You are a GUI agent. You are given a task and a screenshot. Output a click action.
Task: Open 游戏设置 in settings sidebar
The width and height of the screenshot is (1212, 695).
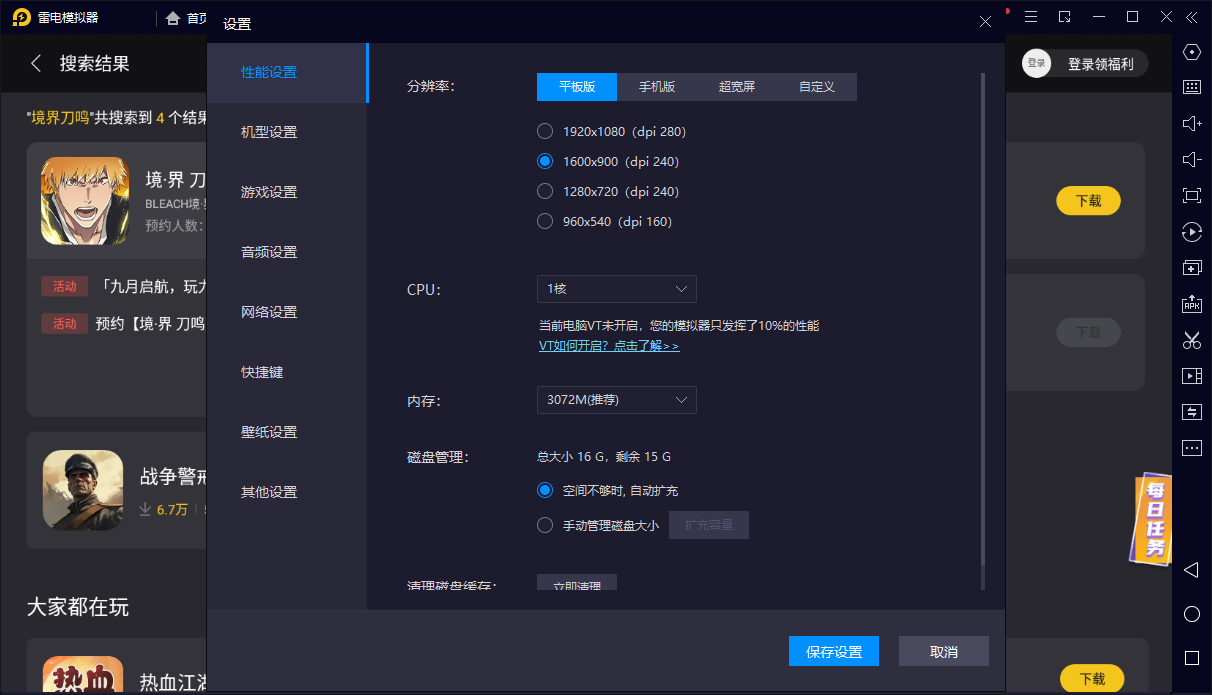(x=269, y=192)
